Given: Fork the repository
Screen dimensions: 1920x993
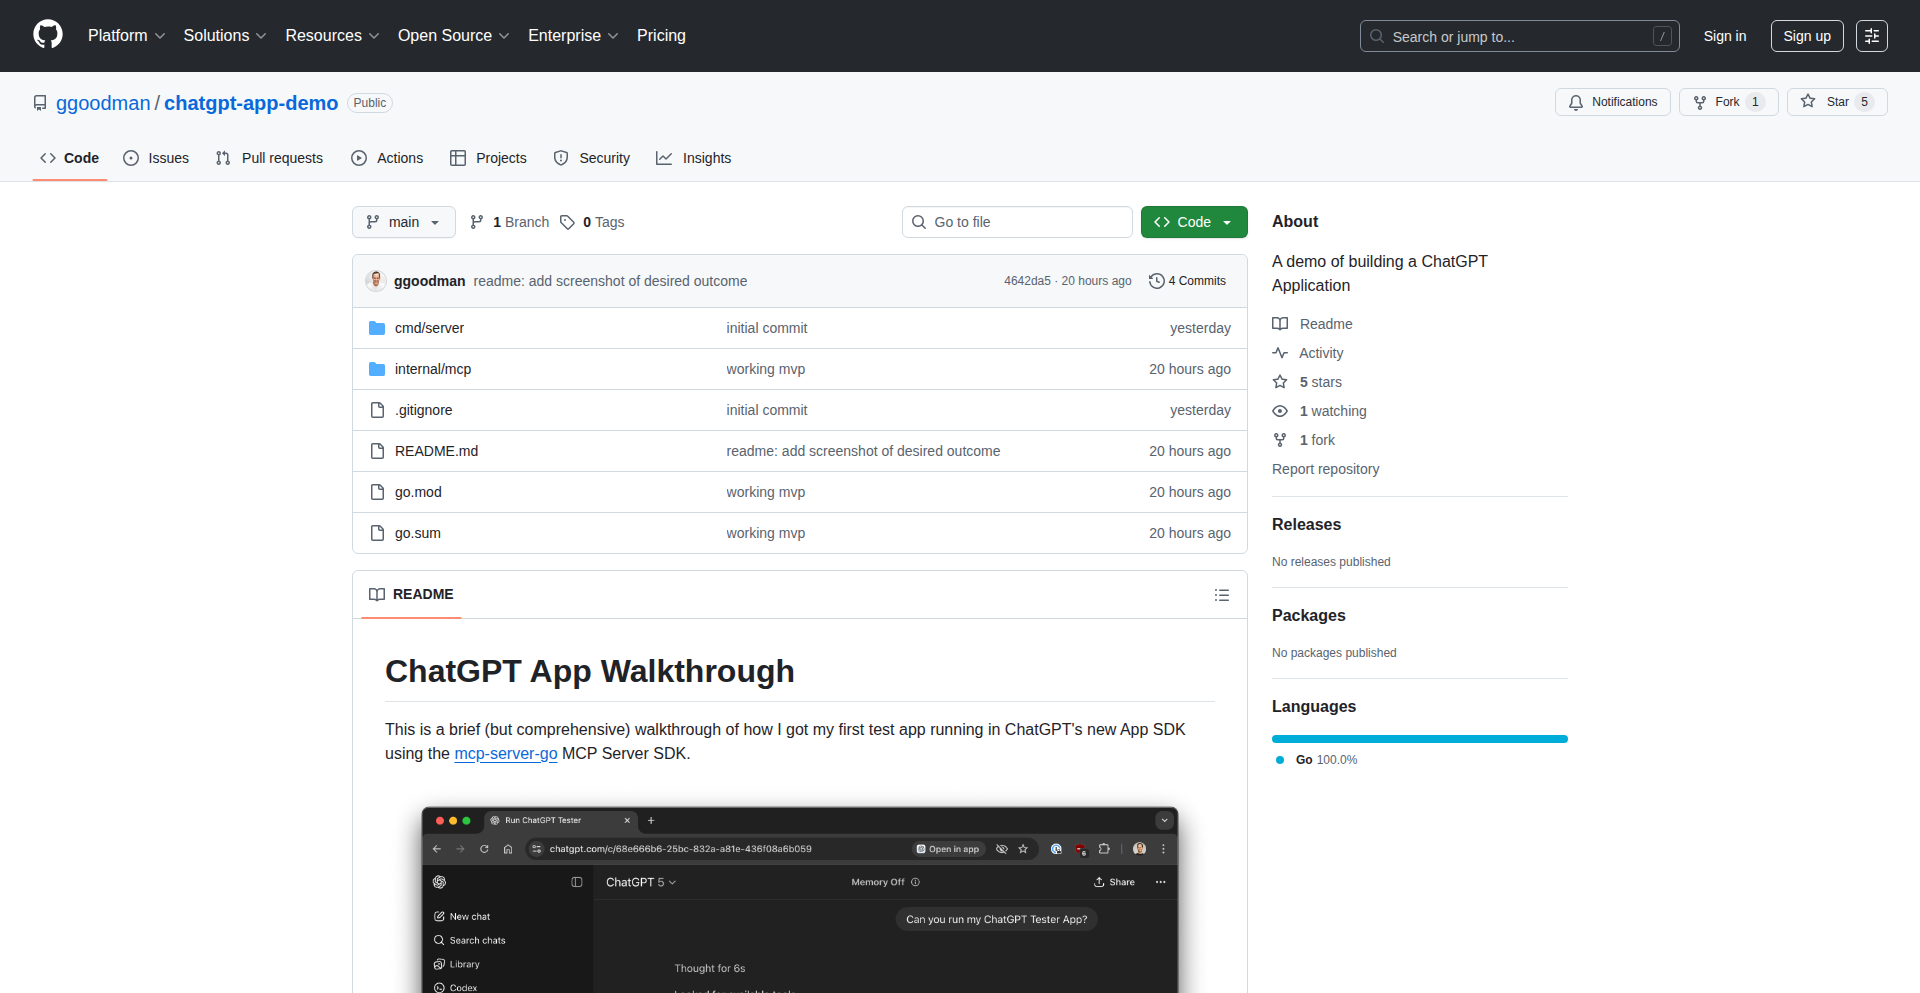Looking at the screenshot, I should click(x=1717, y=102).
